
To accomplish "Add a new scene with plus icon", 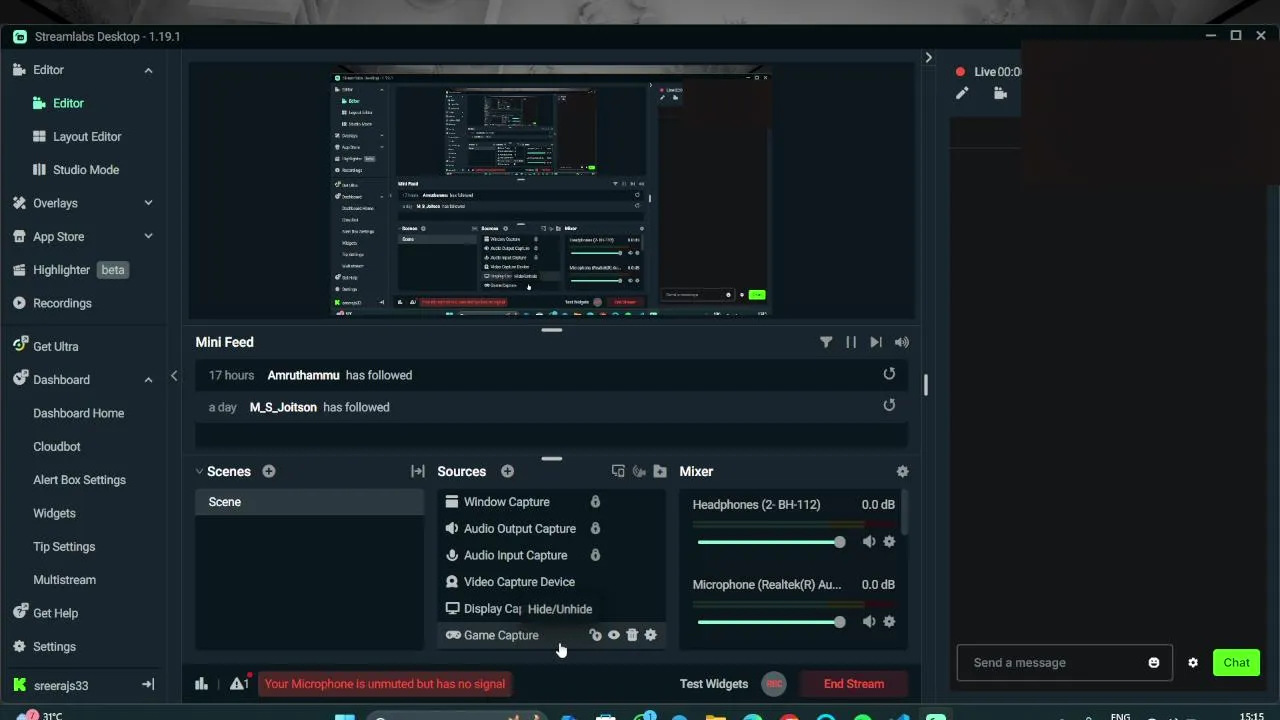I will (269, 471).
